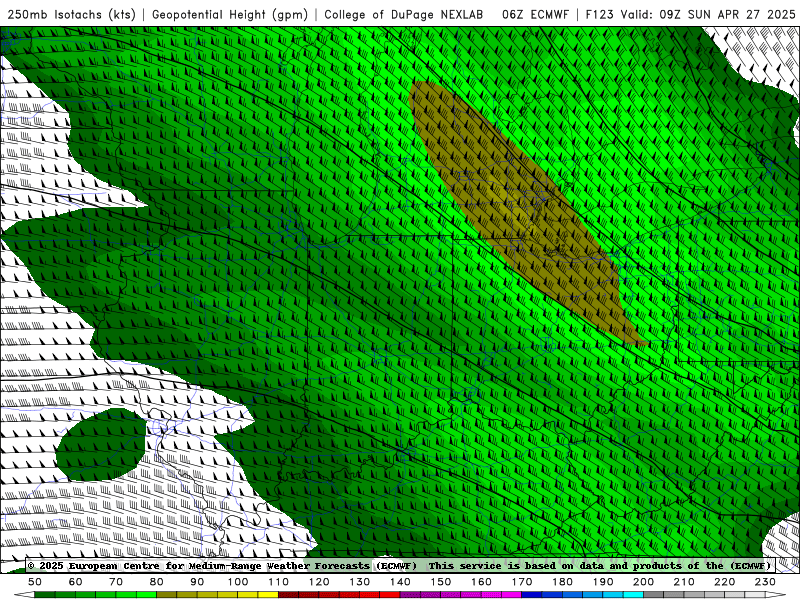The image size is (800, 600).
Task: Click the "250mb Isotachs (kts)" title text
Action: coord(71,14)
